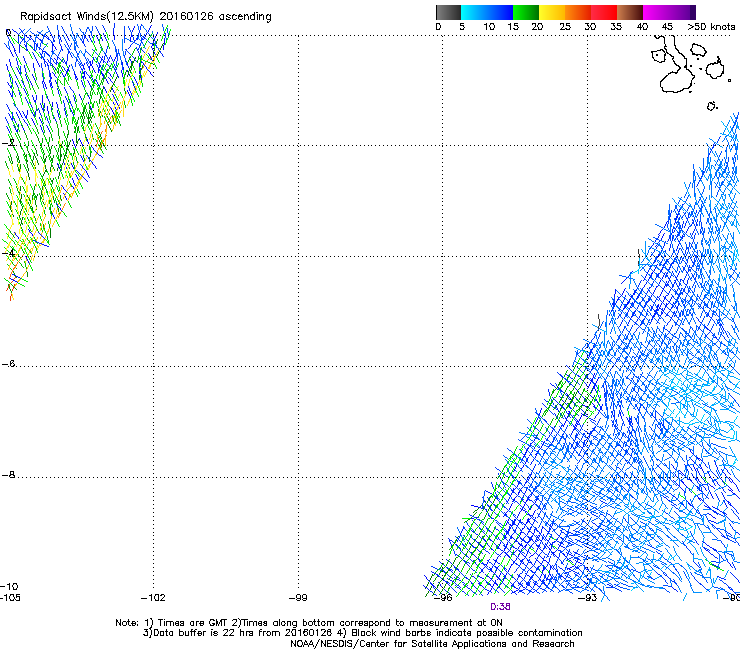The image size is (740, 650).
Task: Click the red 30-35 knots color band
Action: click(604, 12)
